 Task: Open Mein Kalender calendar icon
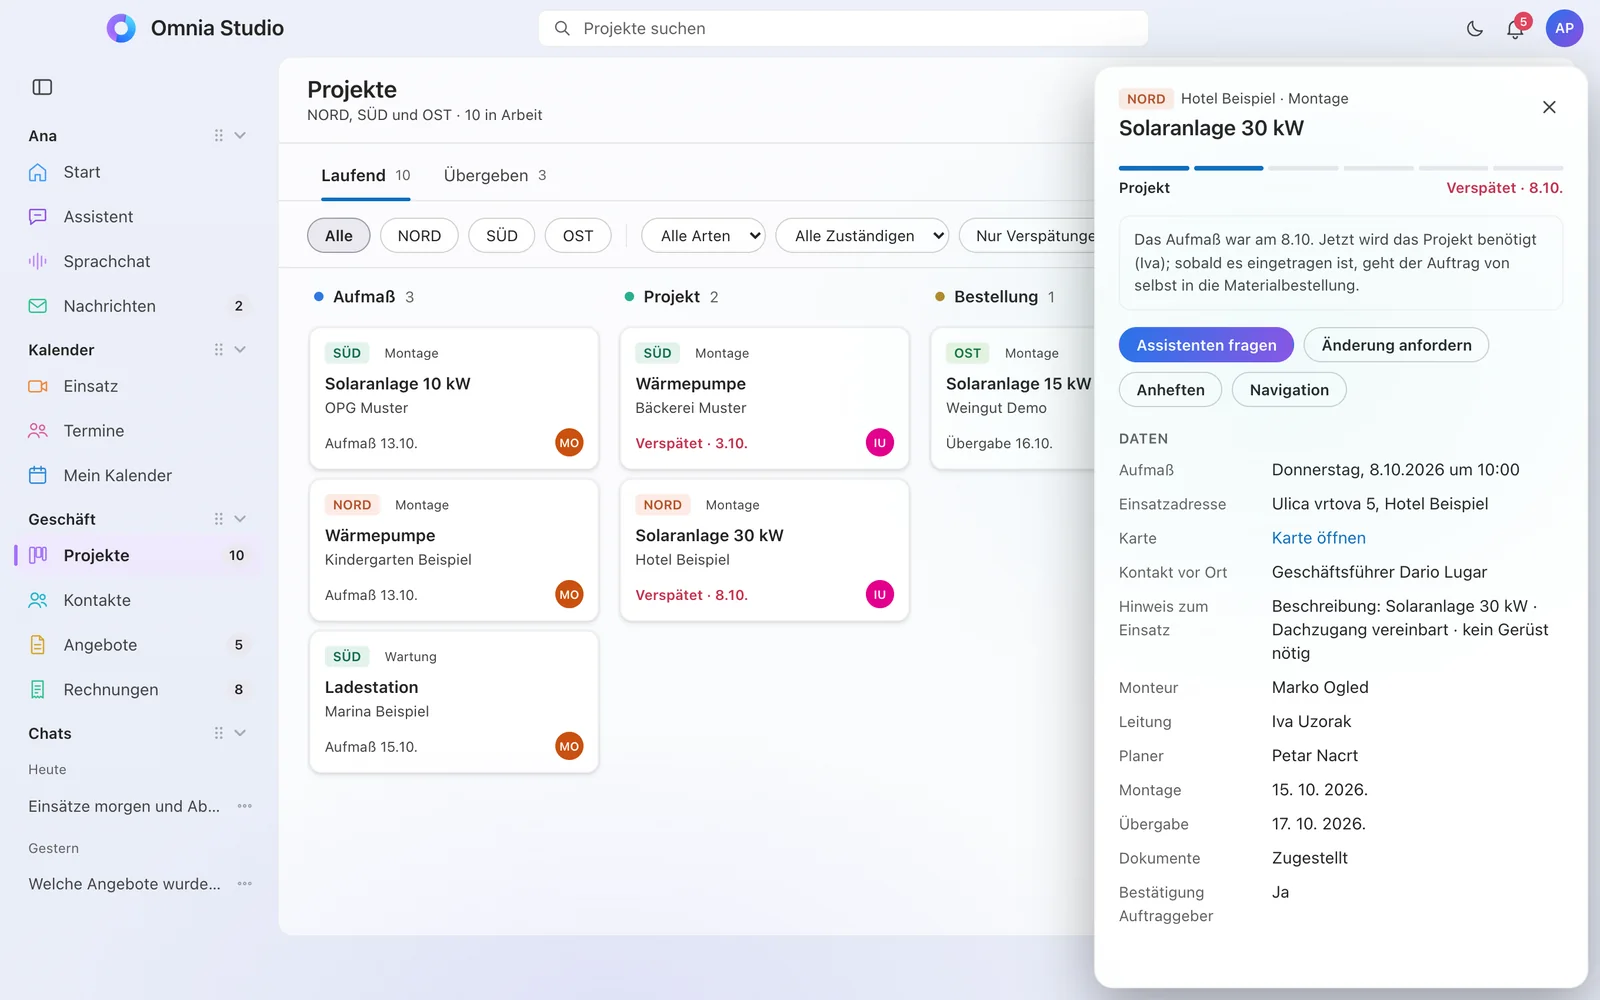[38, 475]
